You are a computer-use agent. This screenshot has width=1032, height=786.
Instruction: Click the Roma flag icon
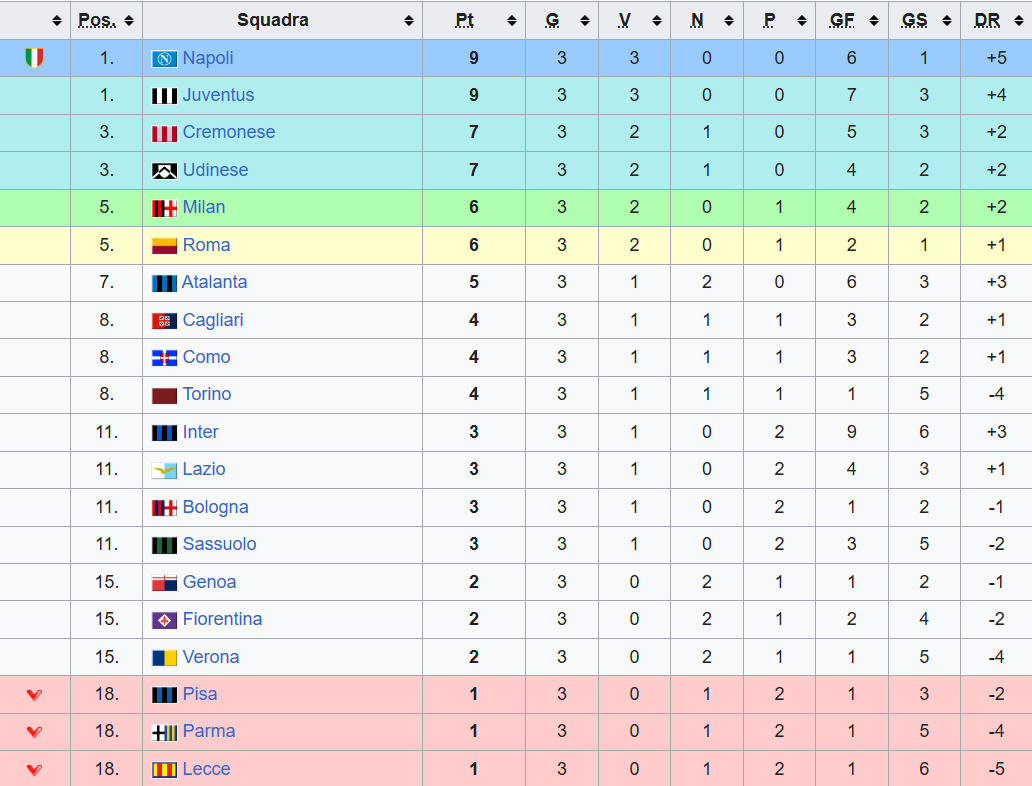[164, 246]
